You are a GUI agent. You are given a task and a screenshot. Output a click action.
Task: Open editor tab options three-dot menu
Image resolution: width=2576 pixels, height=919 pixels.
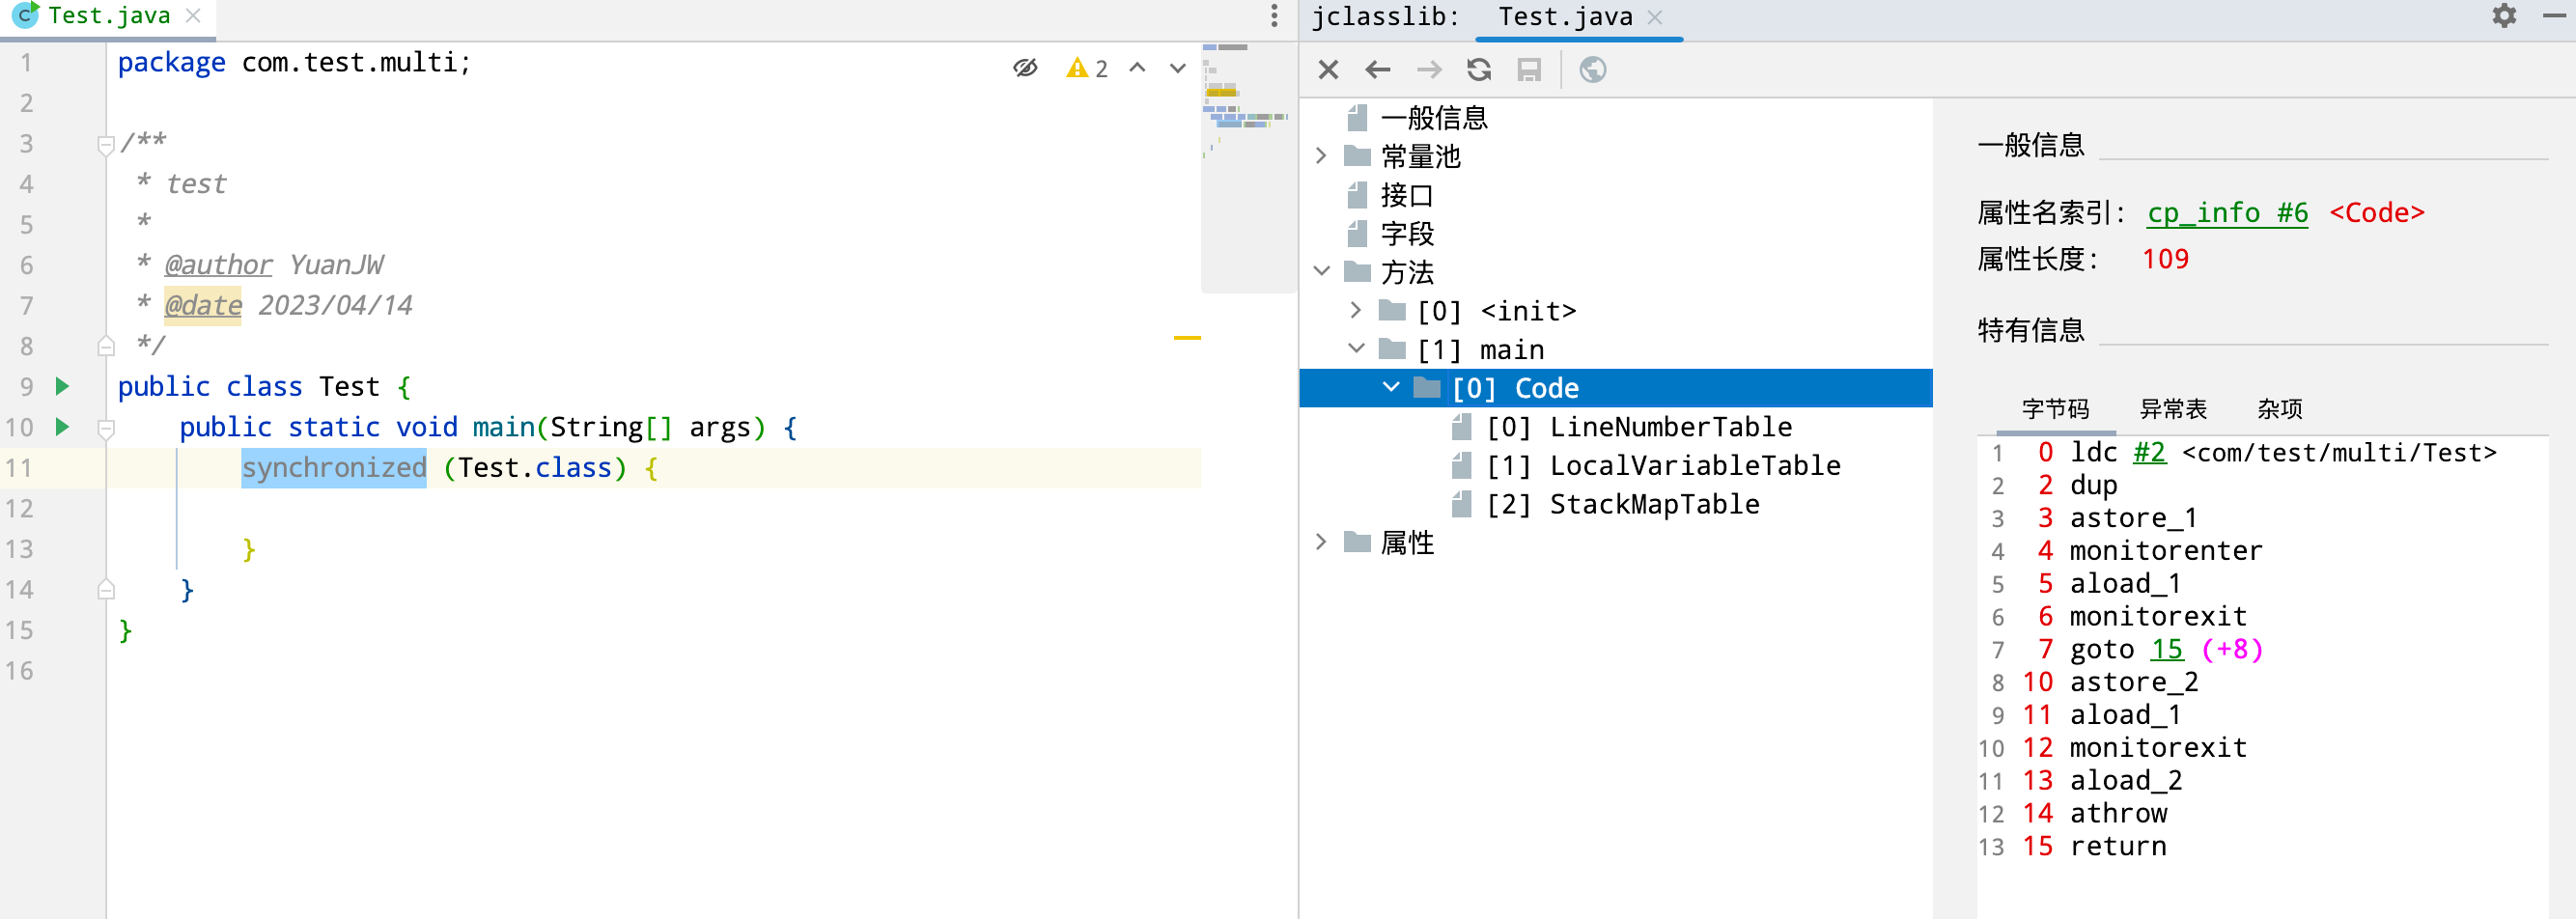click(1273, 16)
